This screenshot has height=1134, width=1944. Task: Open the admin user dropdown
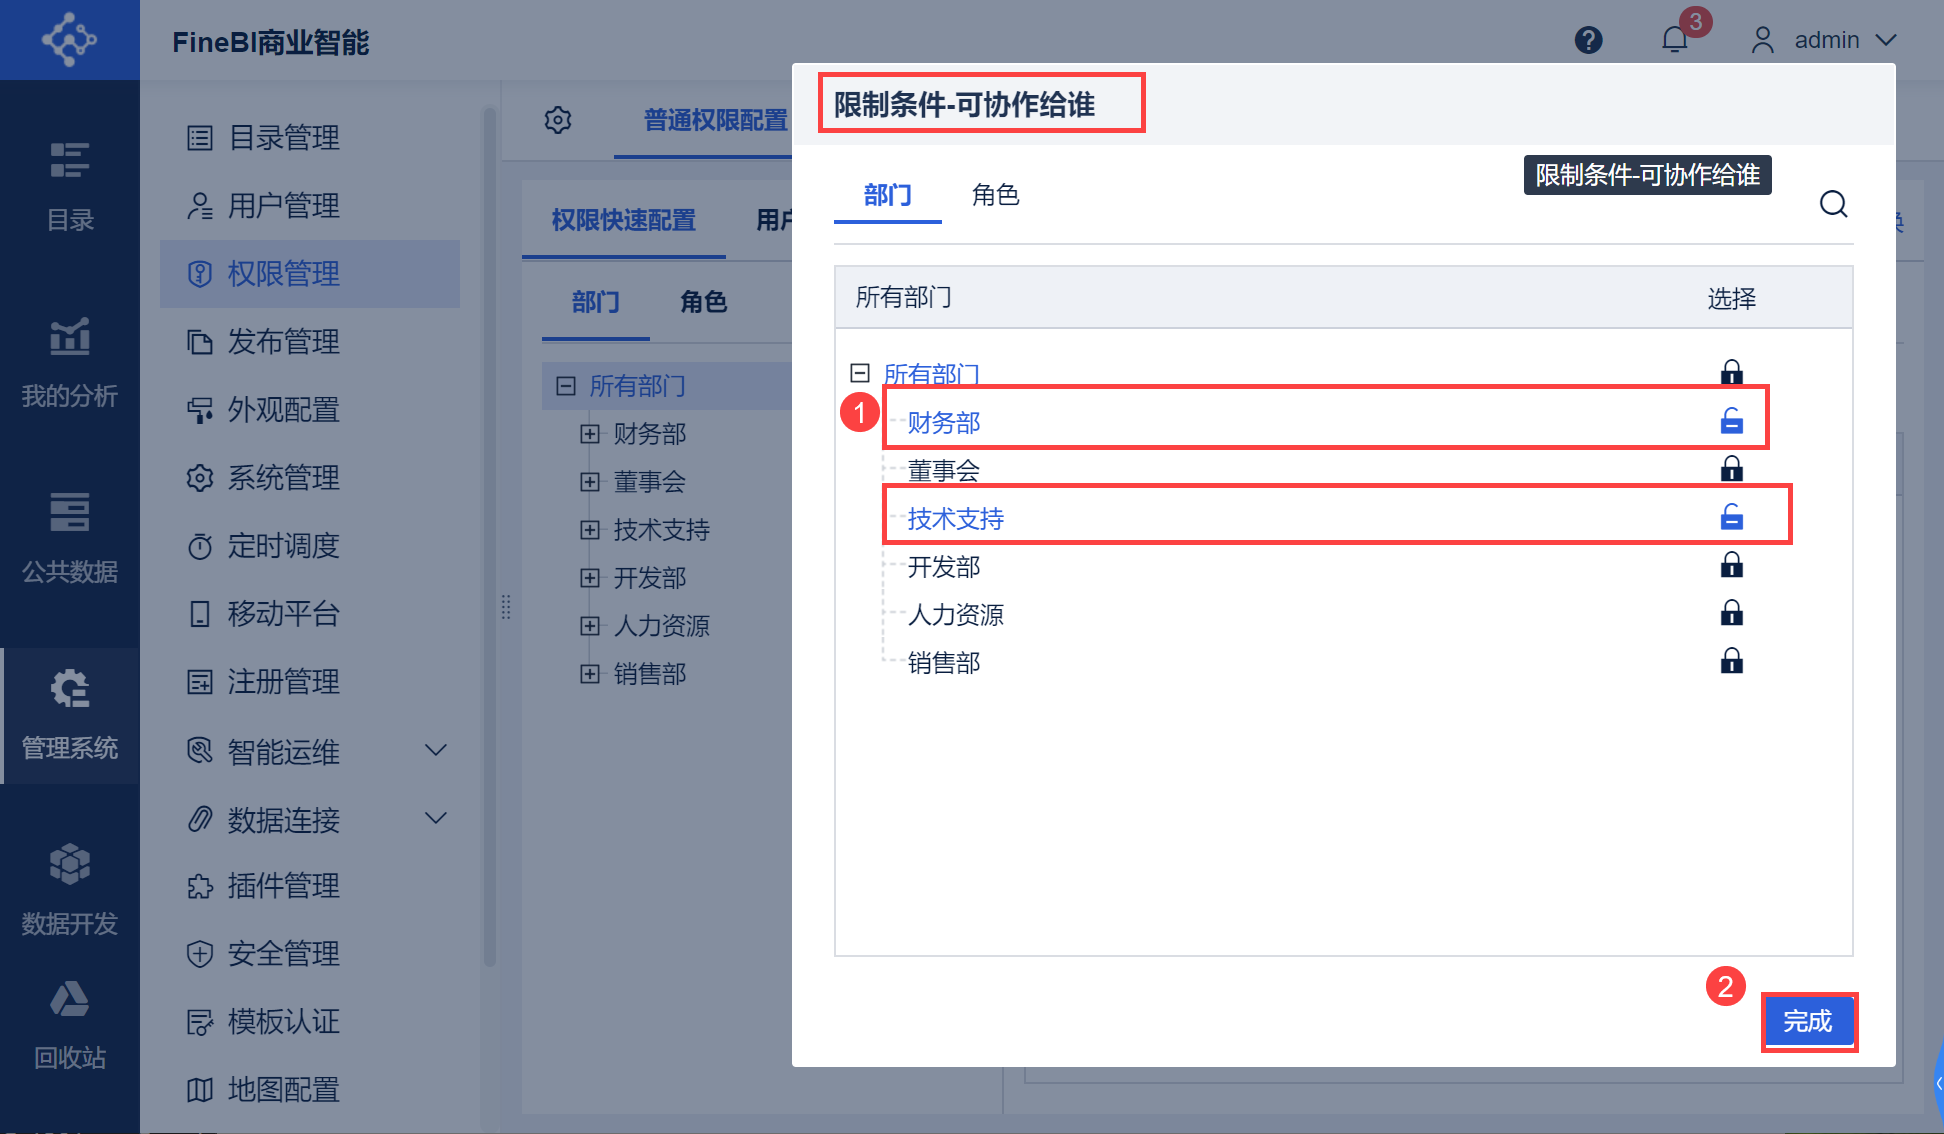[1825, 40]
